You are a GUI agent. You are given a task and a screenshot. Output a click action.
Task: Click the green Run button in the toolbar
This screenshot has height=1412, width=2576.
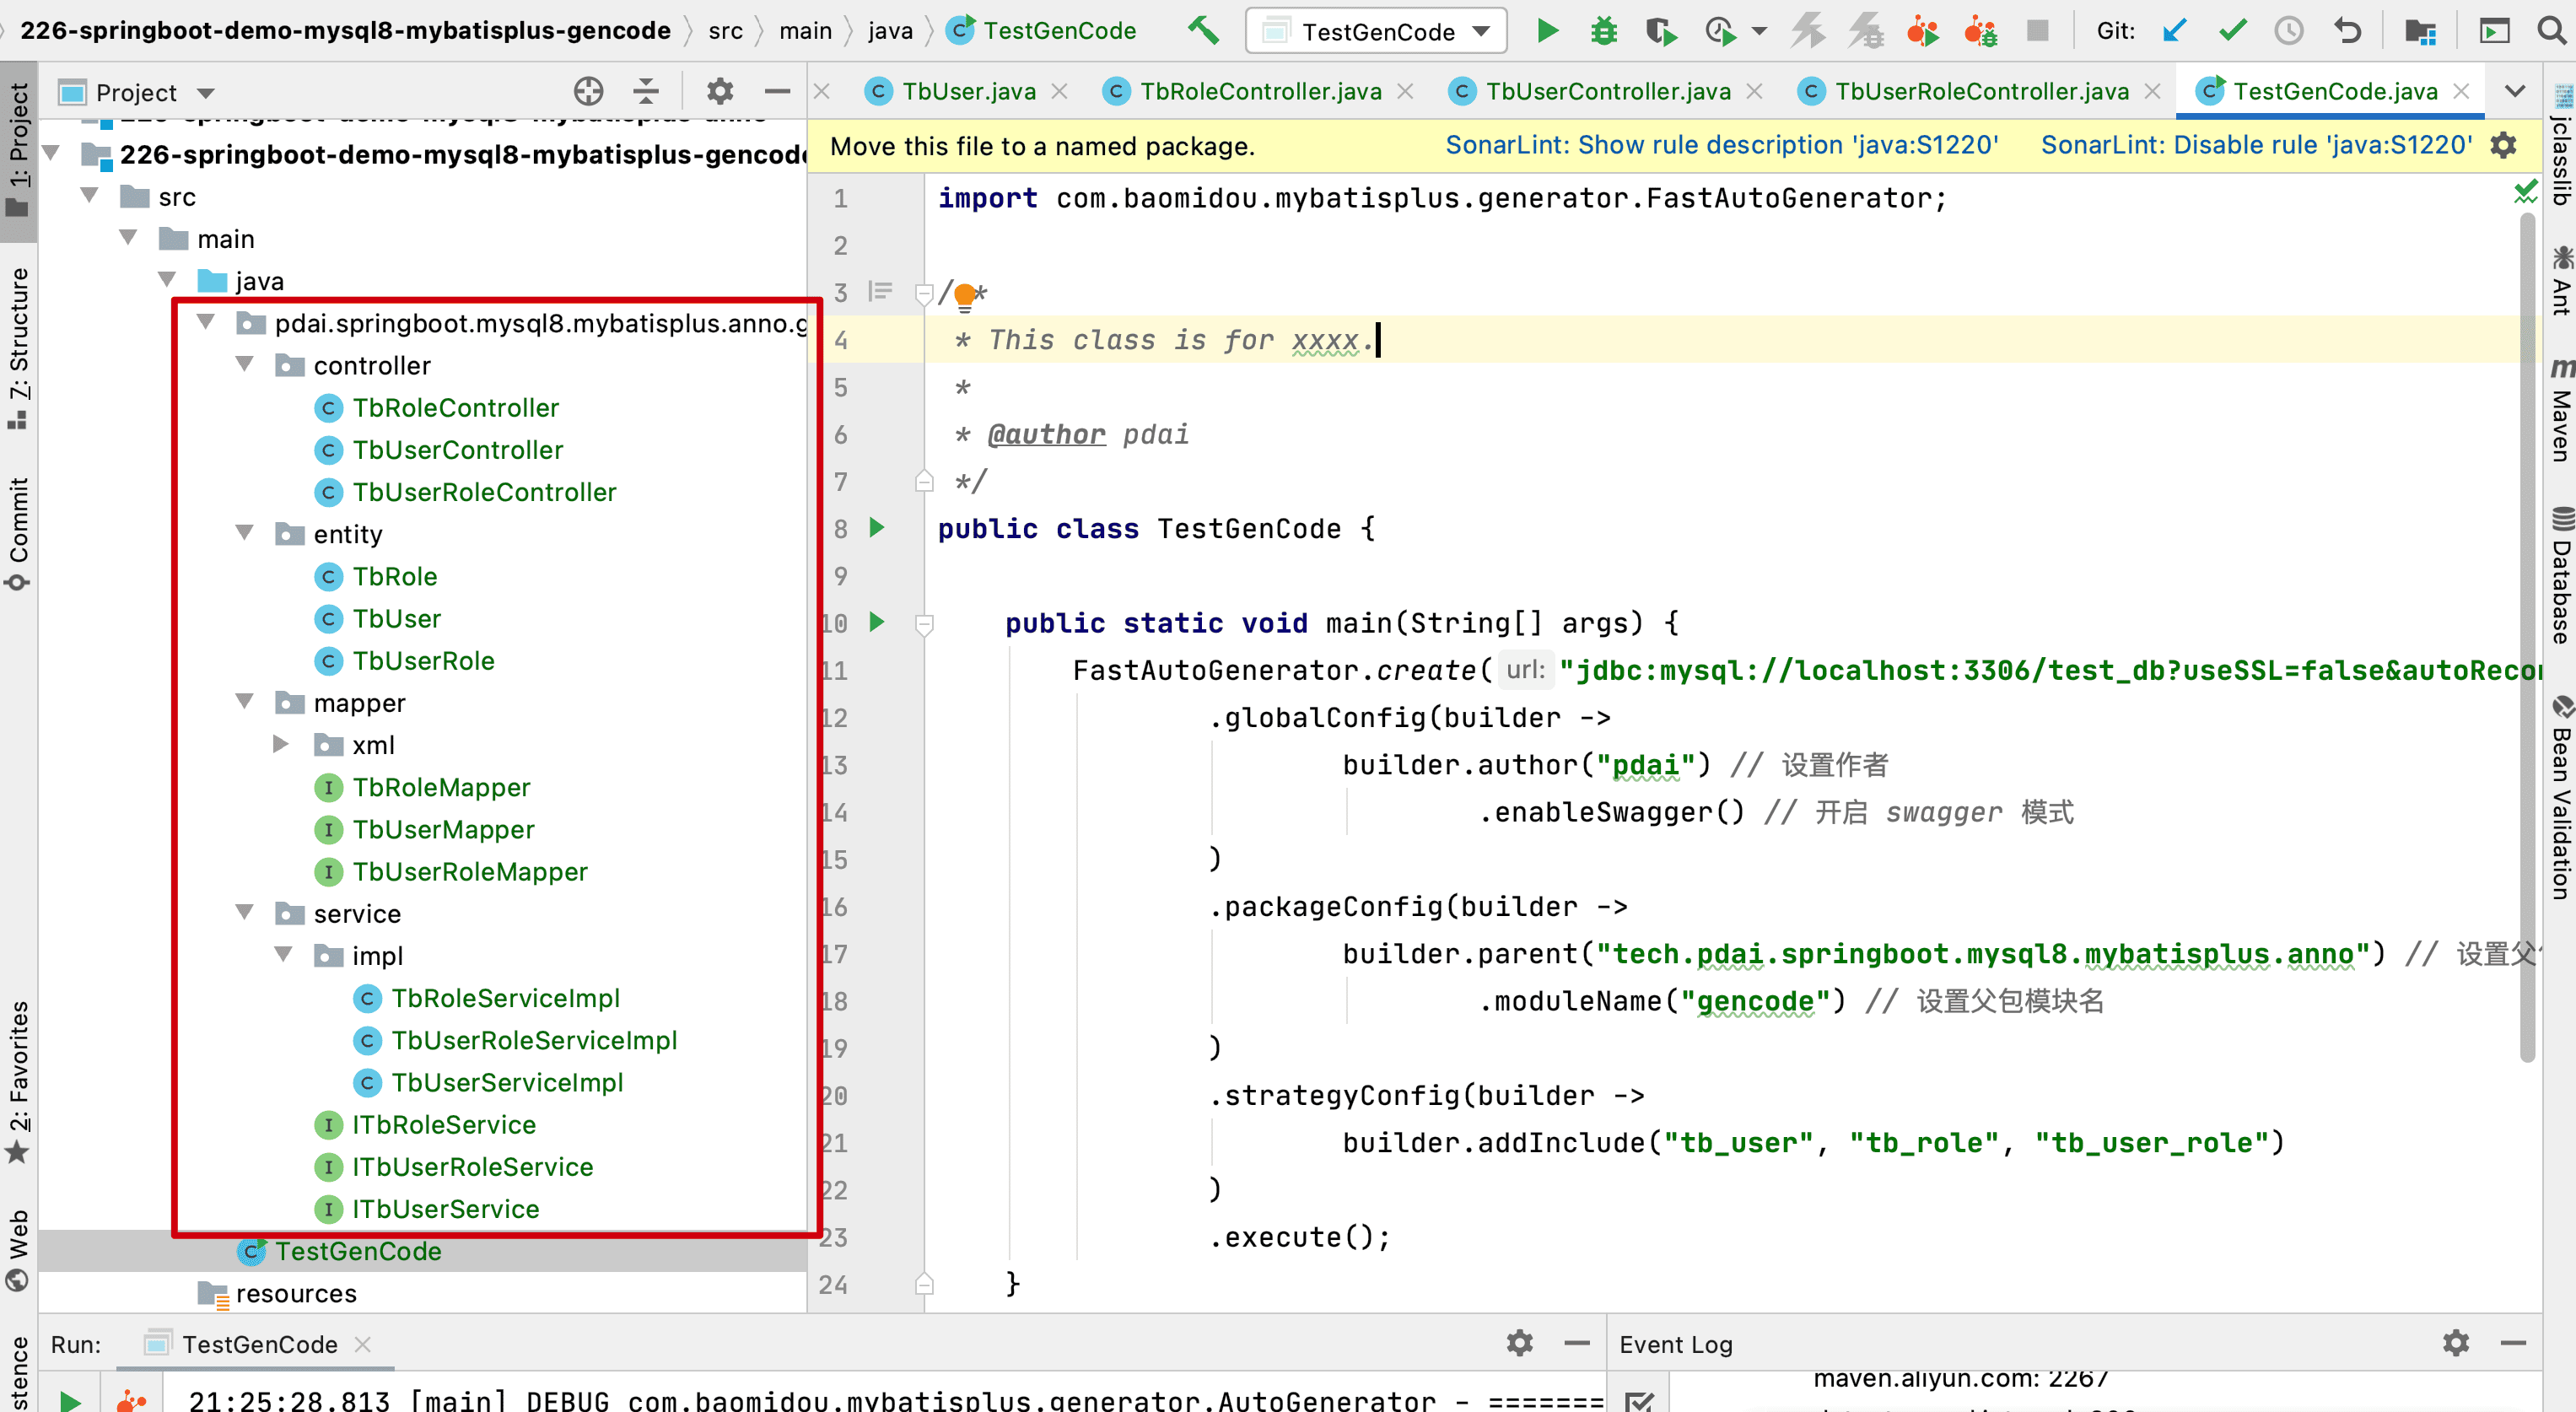click(x=1546, y=31)
